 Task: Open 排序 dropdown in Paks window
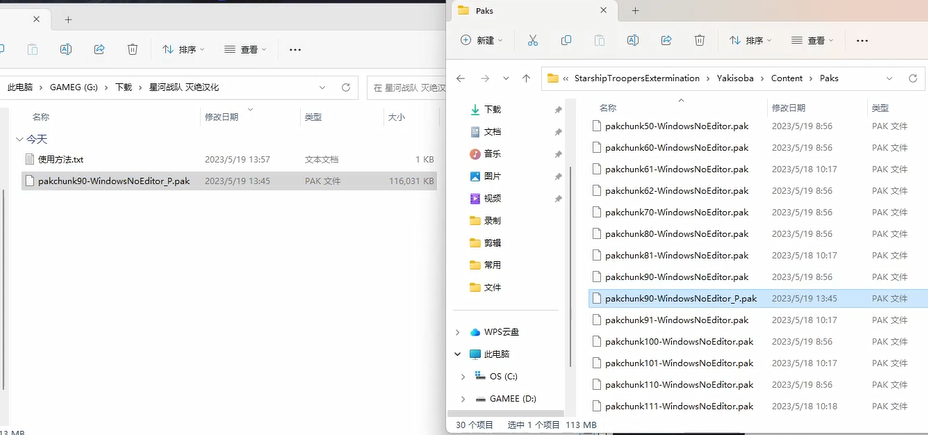pos(750,40)
